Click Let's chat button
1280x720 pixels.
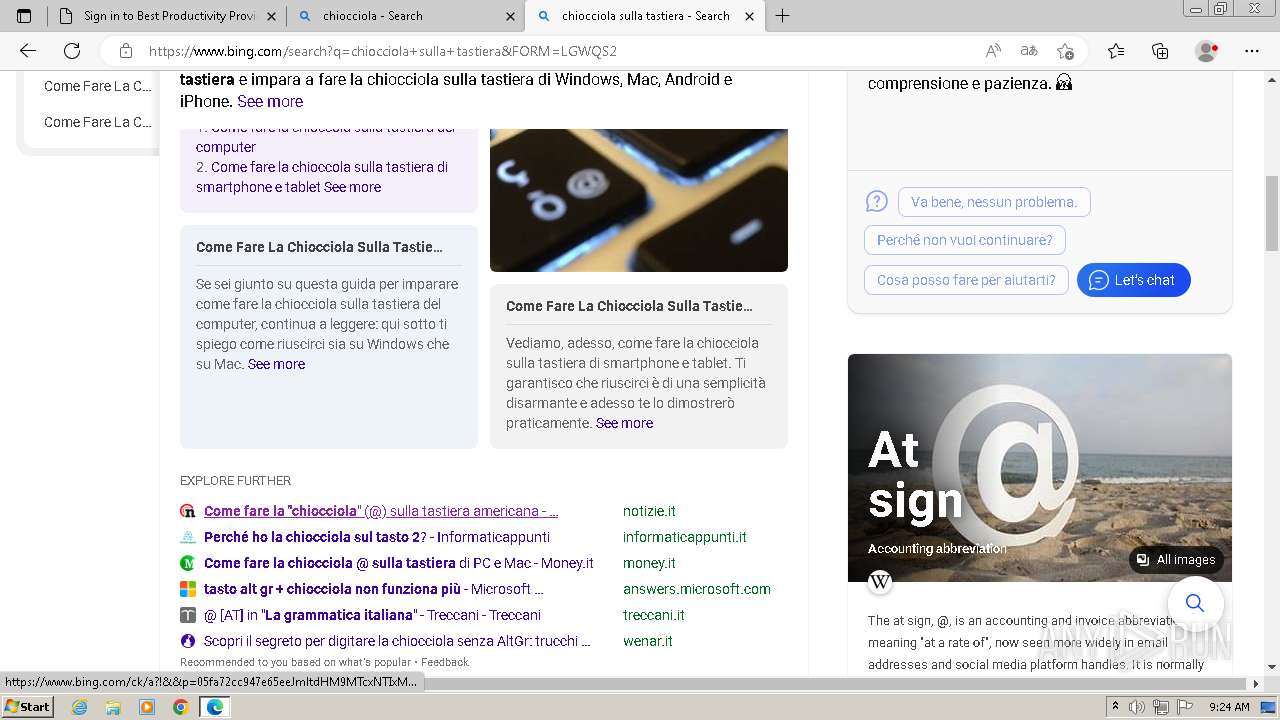coord(1133,280)
